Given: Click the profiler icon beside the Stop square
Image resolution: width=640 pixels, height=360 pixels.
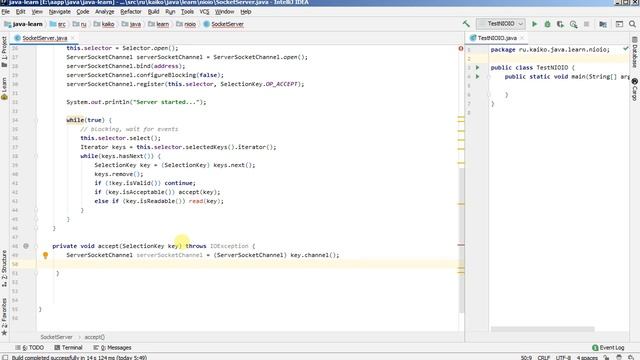Looking at the screenshot, I should [x=573, y=24].
